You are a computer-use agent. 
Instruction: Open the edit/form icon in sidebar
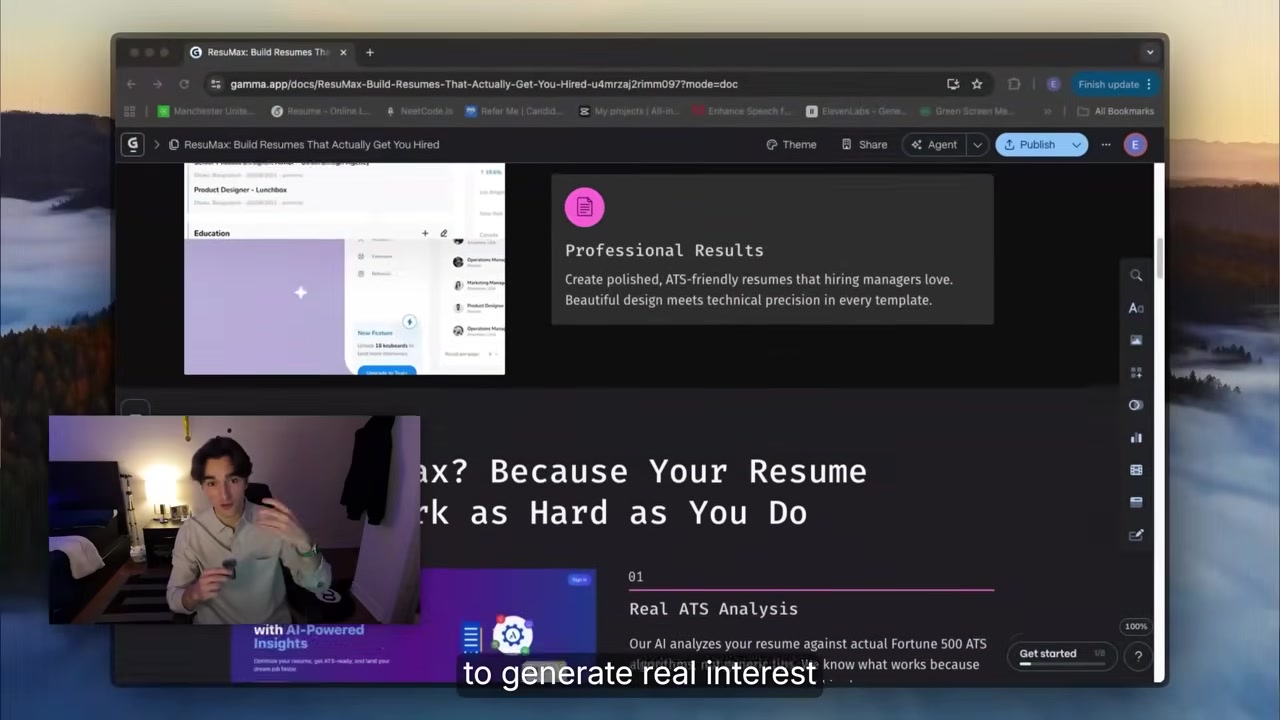tap(1136, 535)
